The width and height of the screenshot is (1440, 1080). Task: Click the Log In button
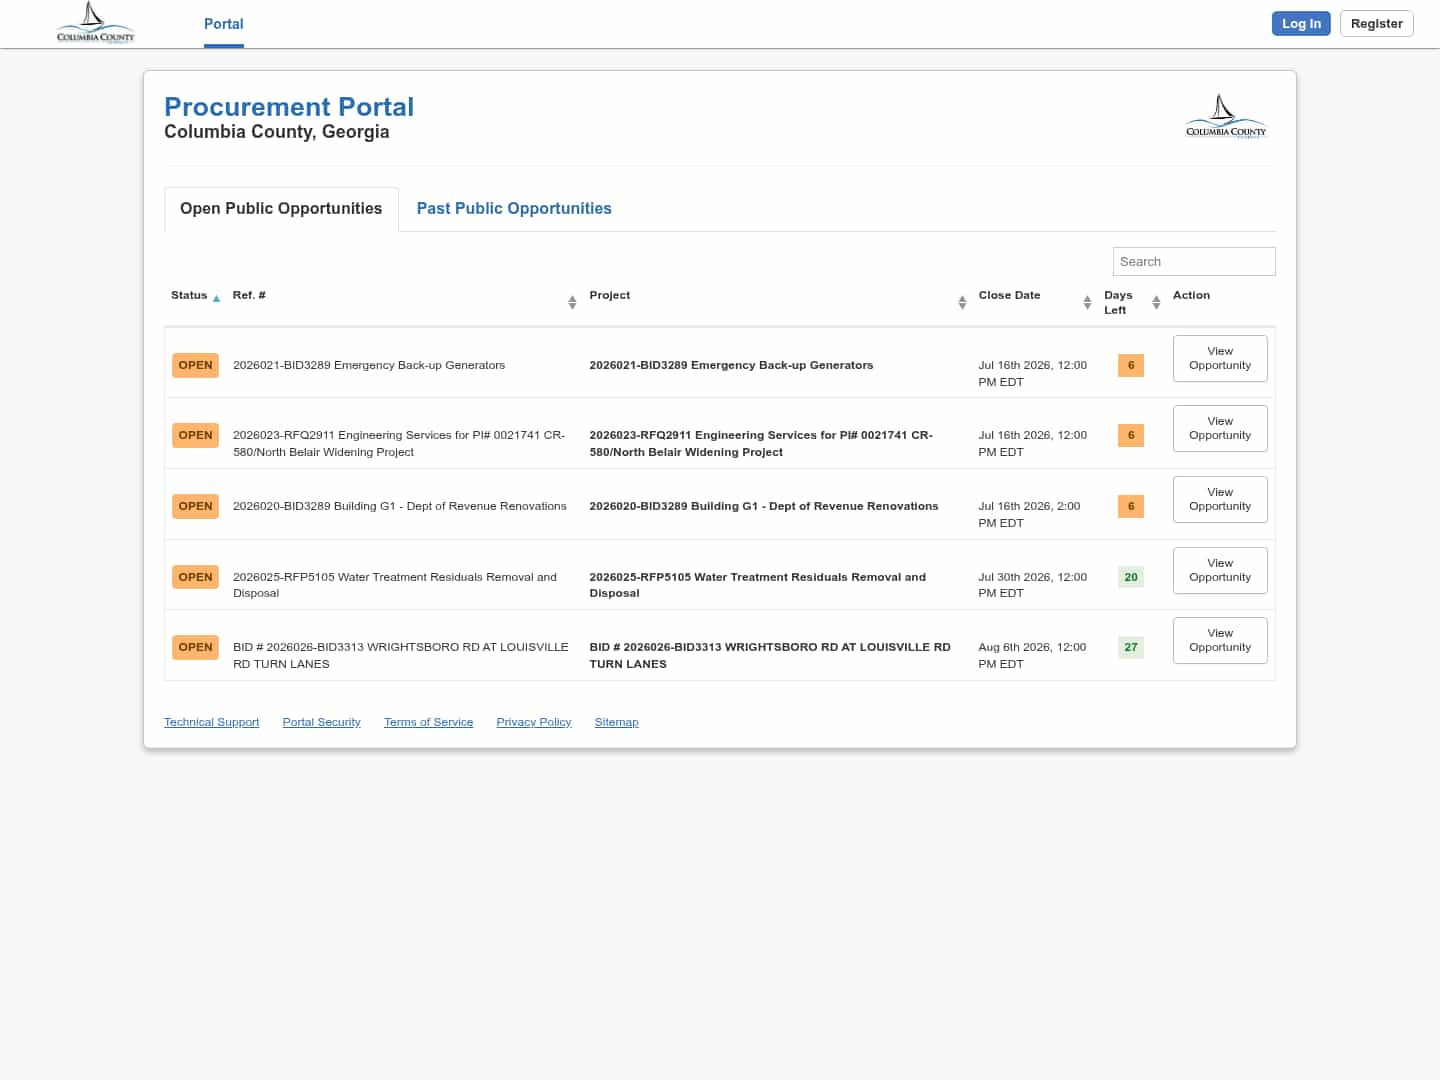[1301, 23]
